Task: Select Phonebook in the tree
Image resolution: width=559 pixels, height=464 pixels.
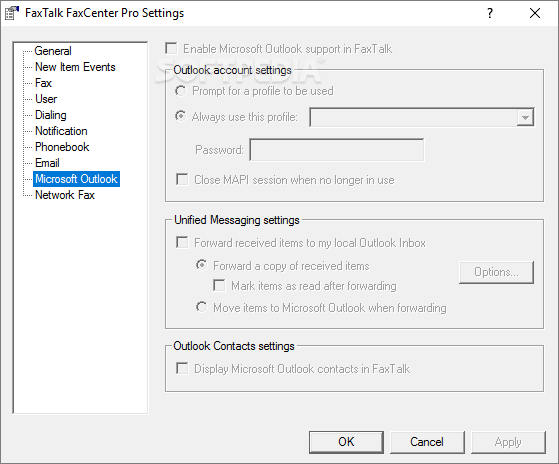Action: [62, 147]
